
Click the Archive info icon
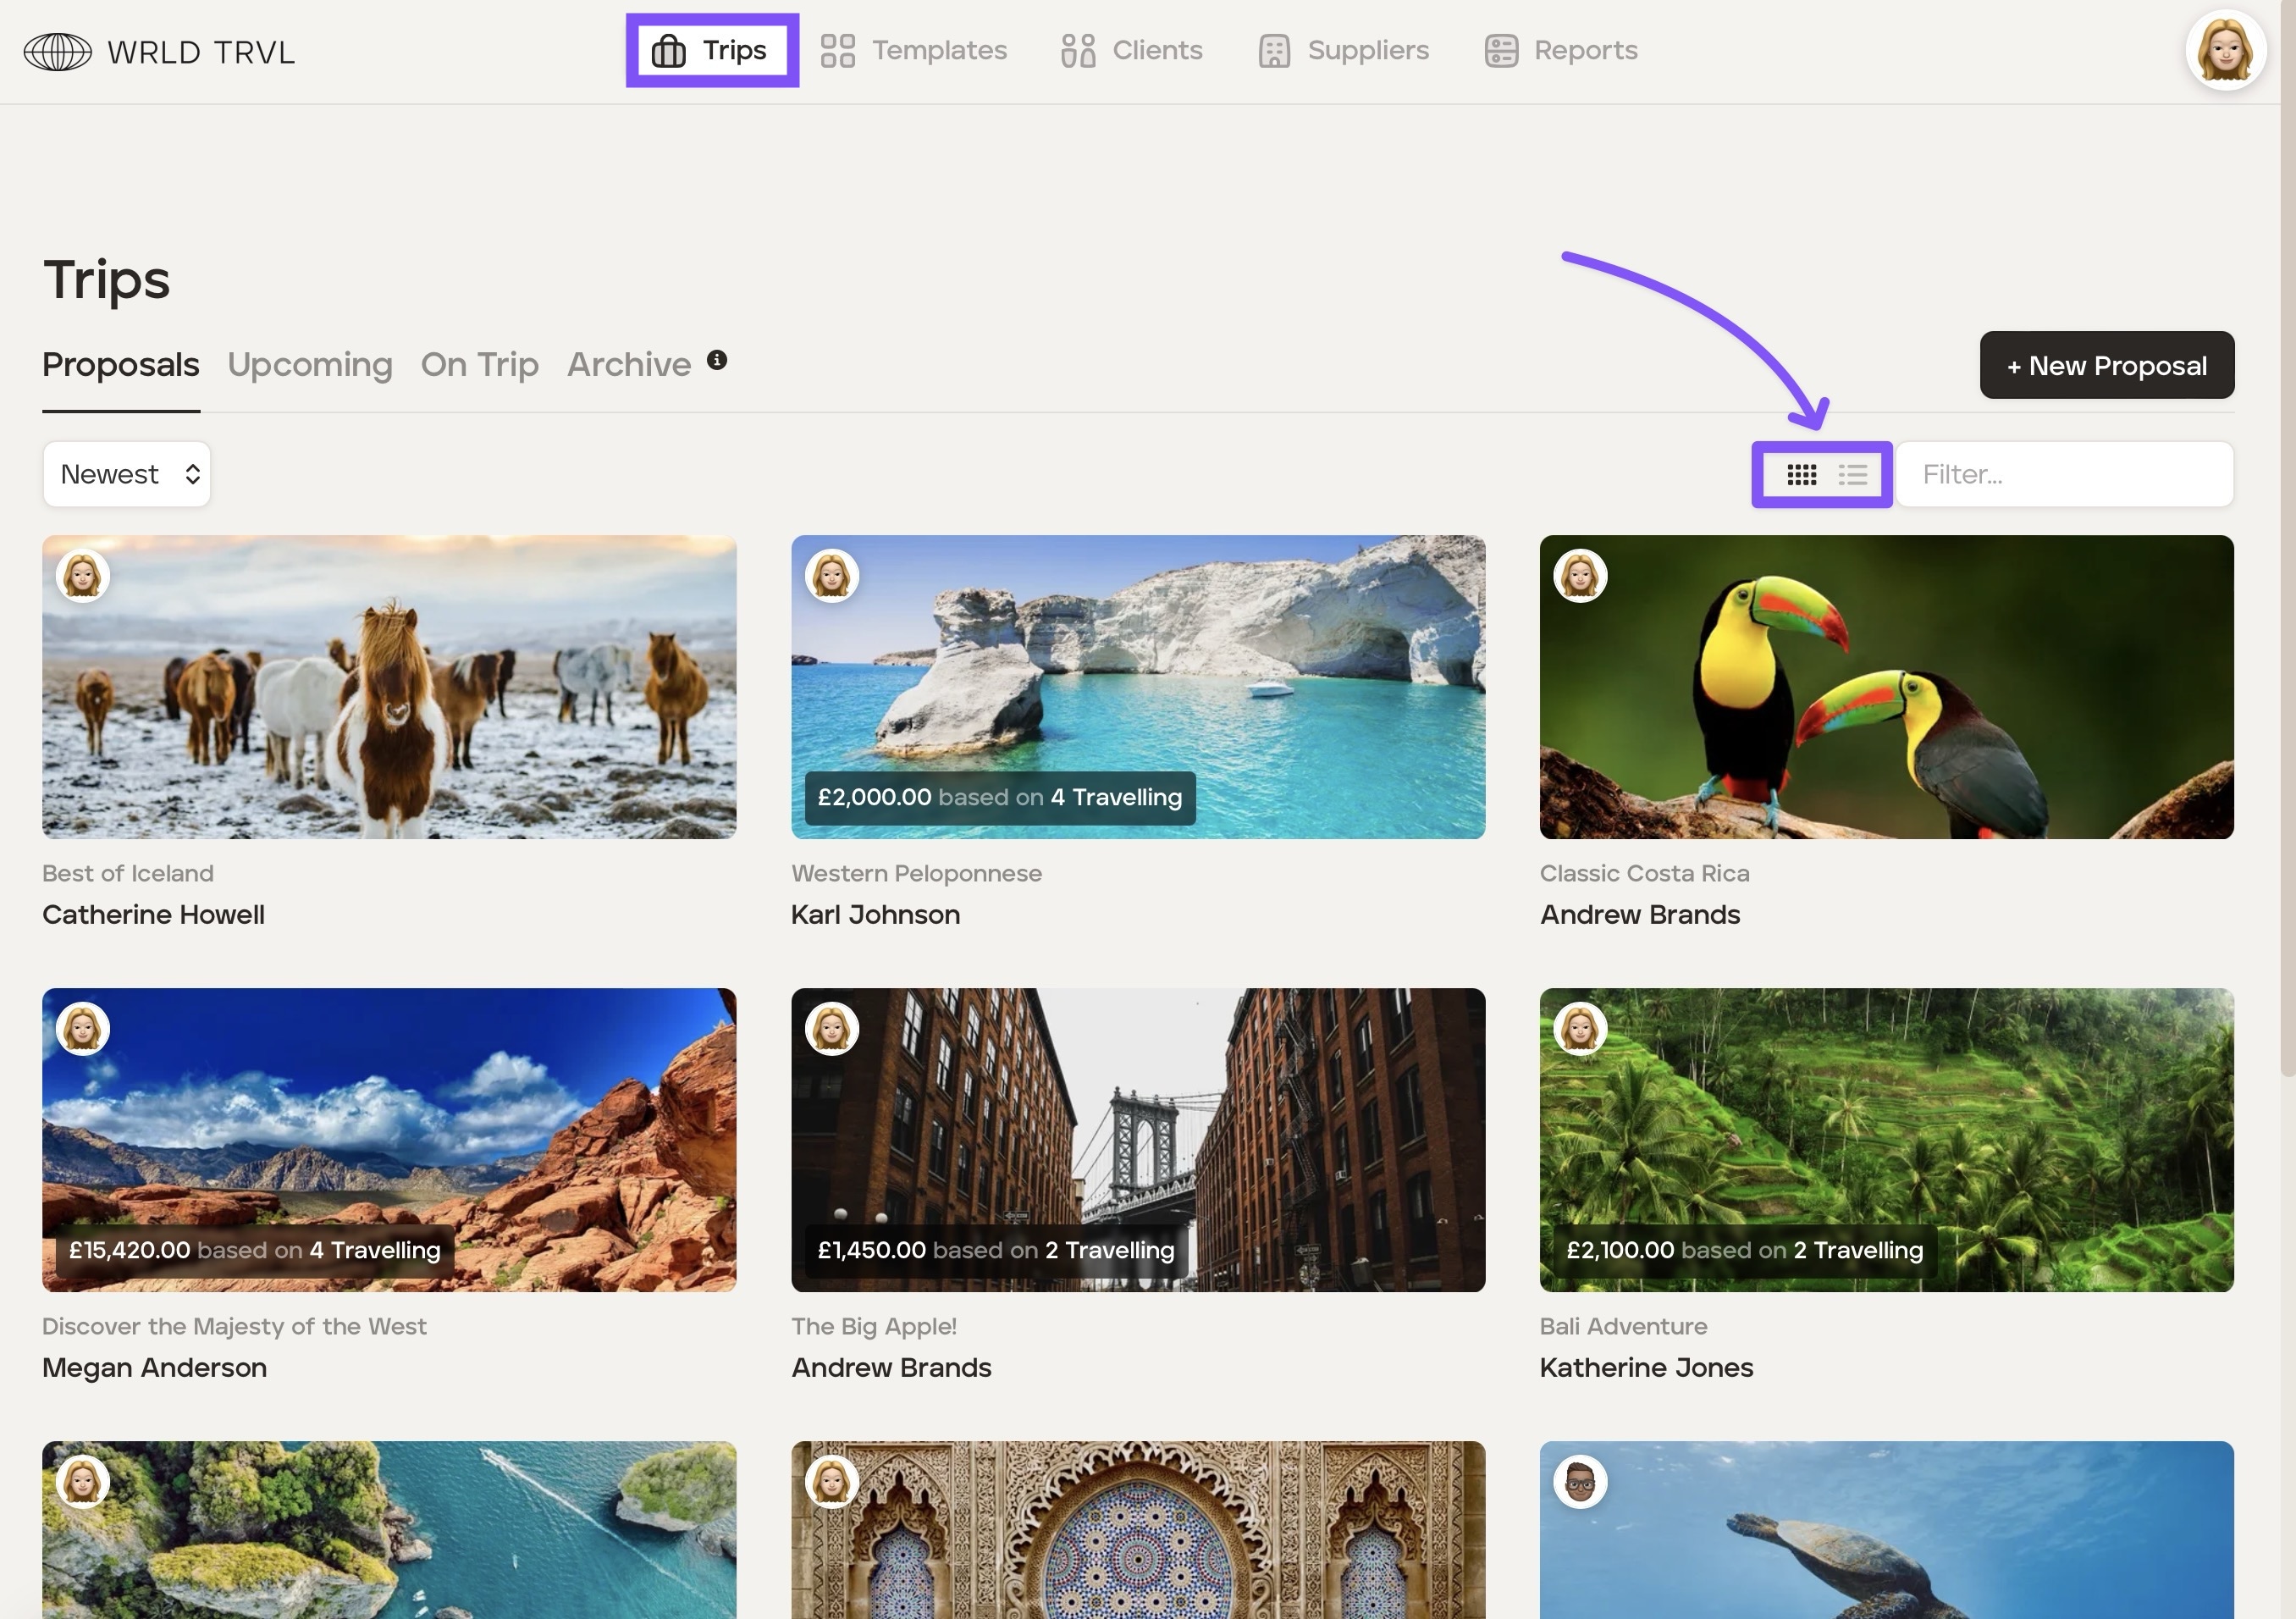click(717, 360)
